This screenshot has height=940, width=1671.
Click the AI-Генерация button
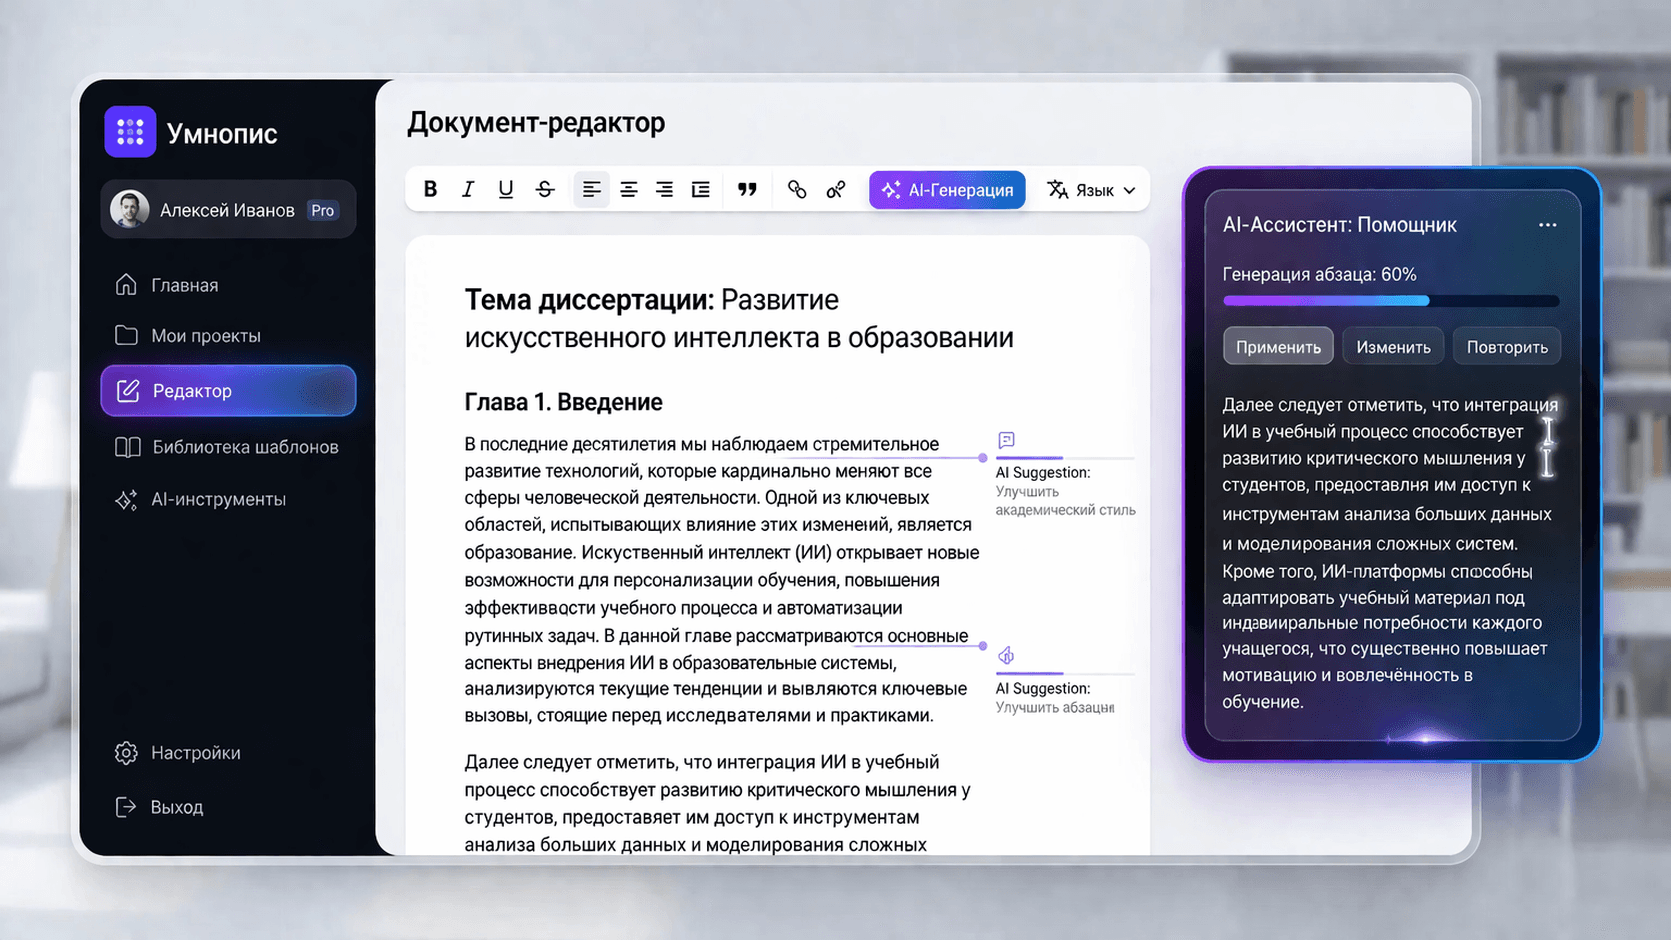[946, 189]
